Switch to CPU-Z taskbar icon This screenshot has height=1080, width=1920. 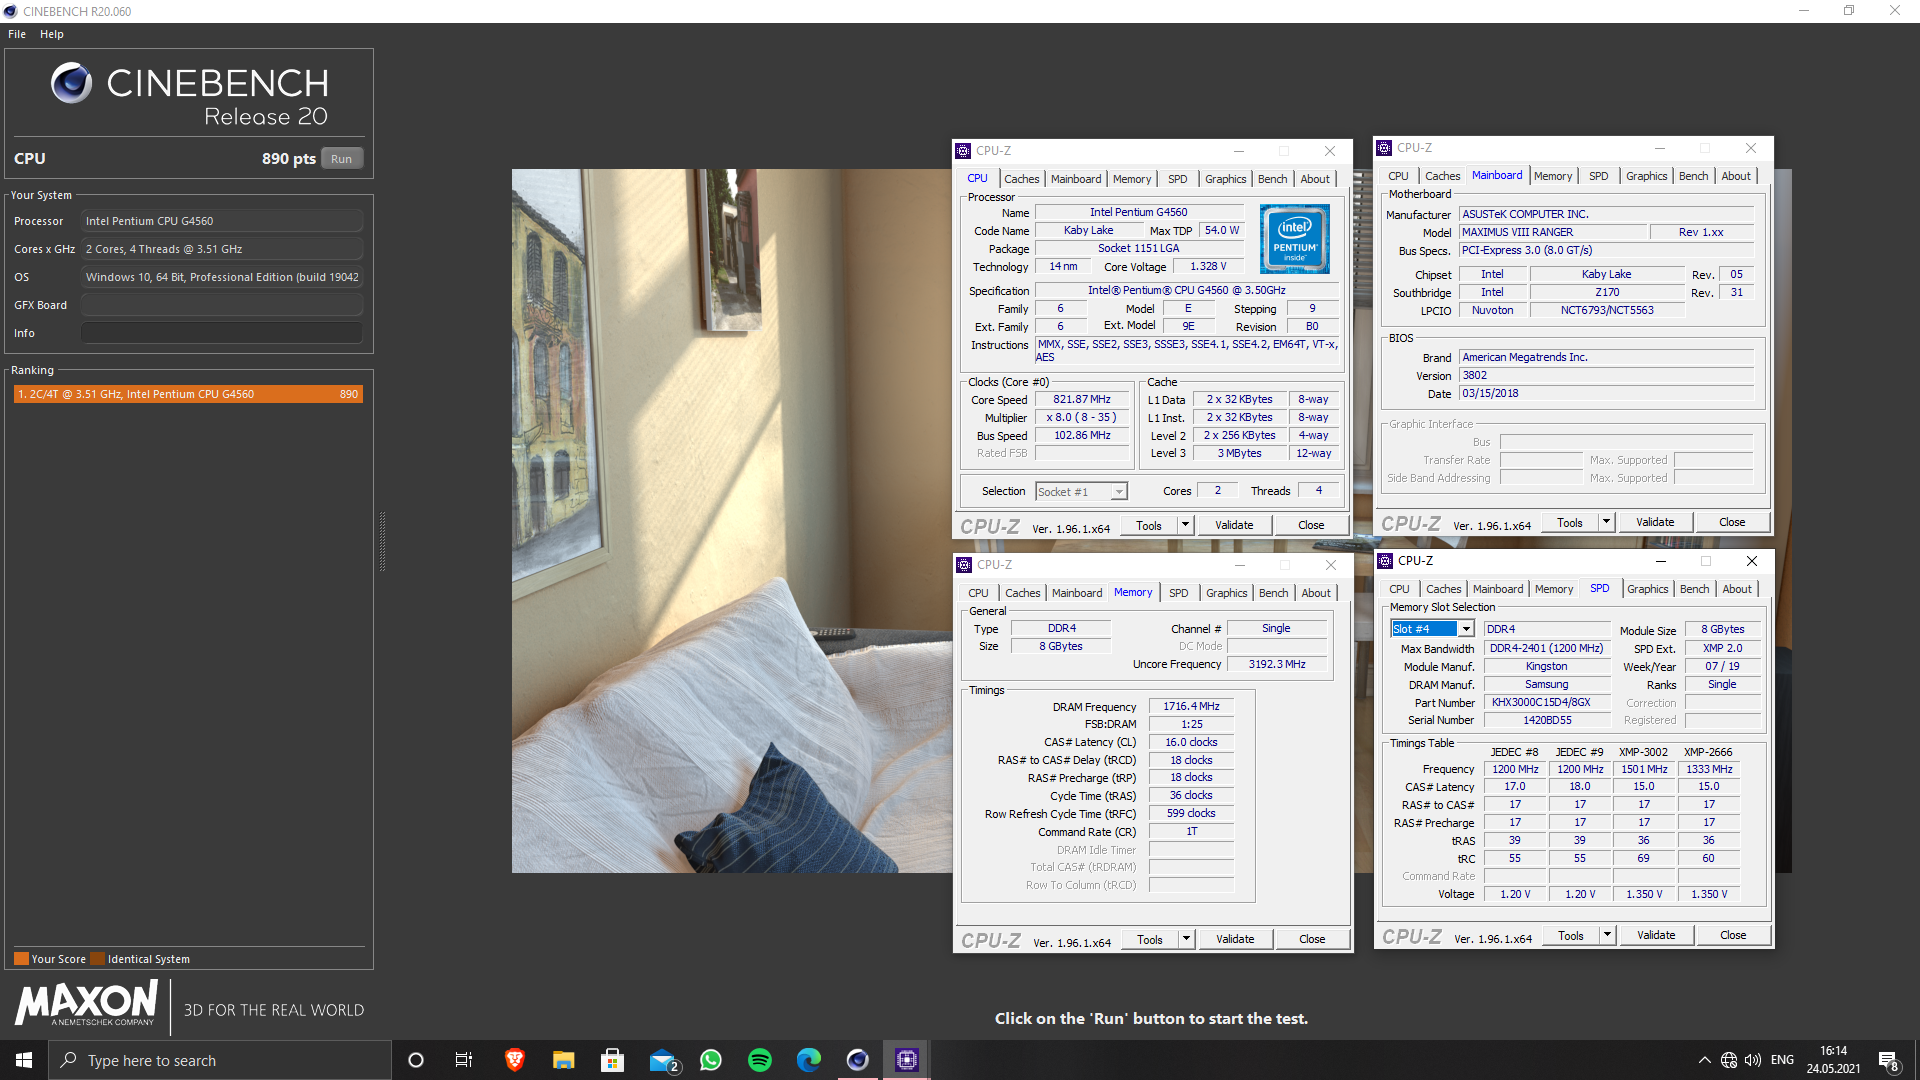[x=907, y=1060]
